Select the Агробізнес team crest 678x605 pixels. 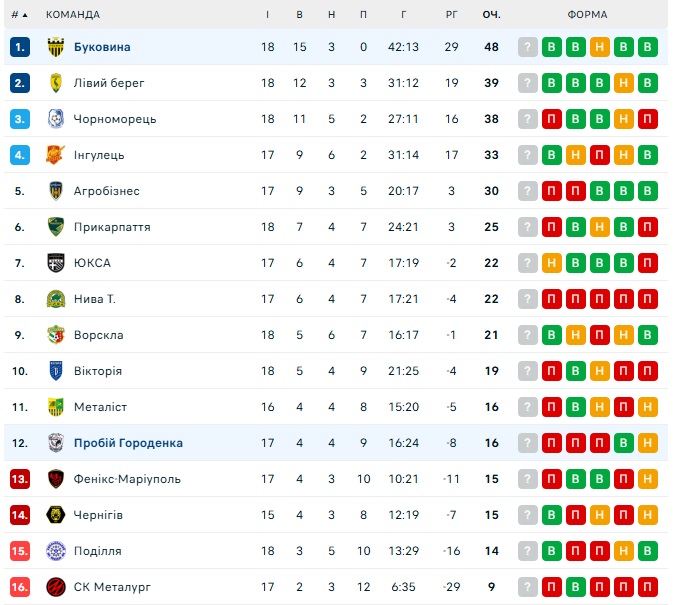56,191
